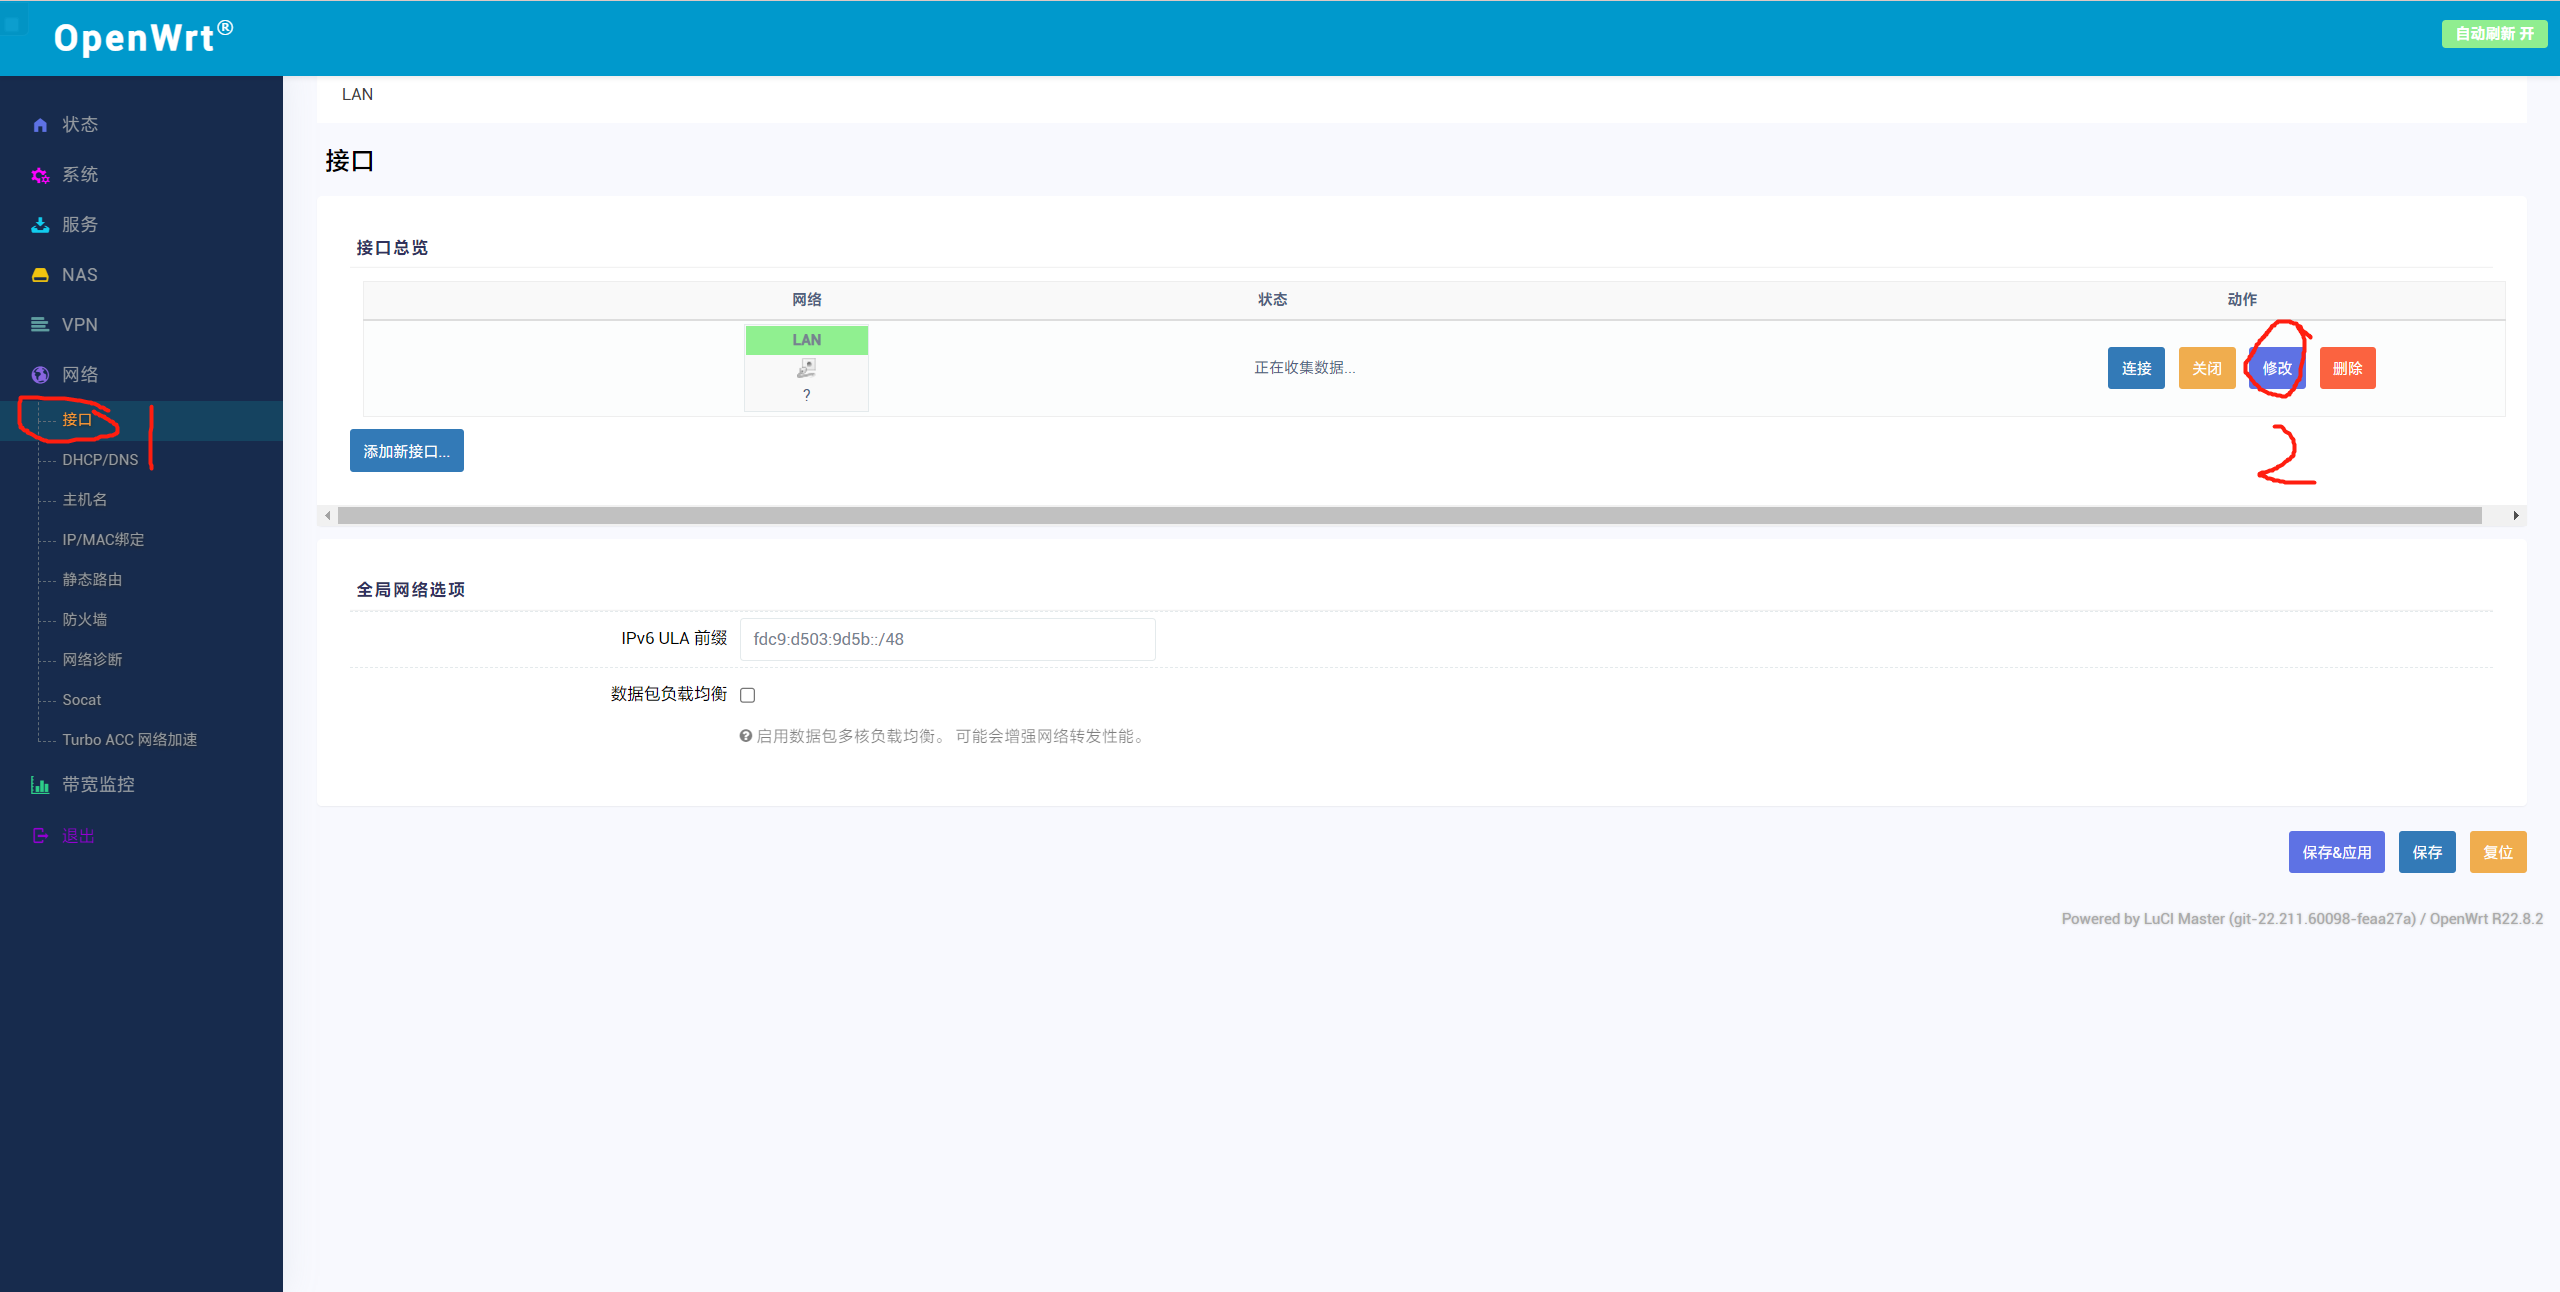Expand the 服务 menu section
This screenshot has width=2560, height=1292.
80,225
